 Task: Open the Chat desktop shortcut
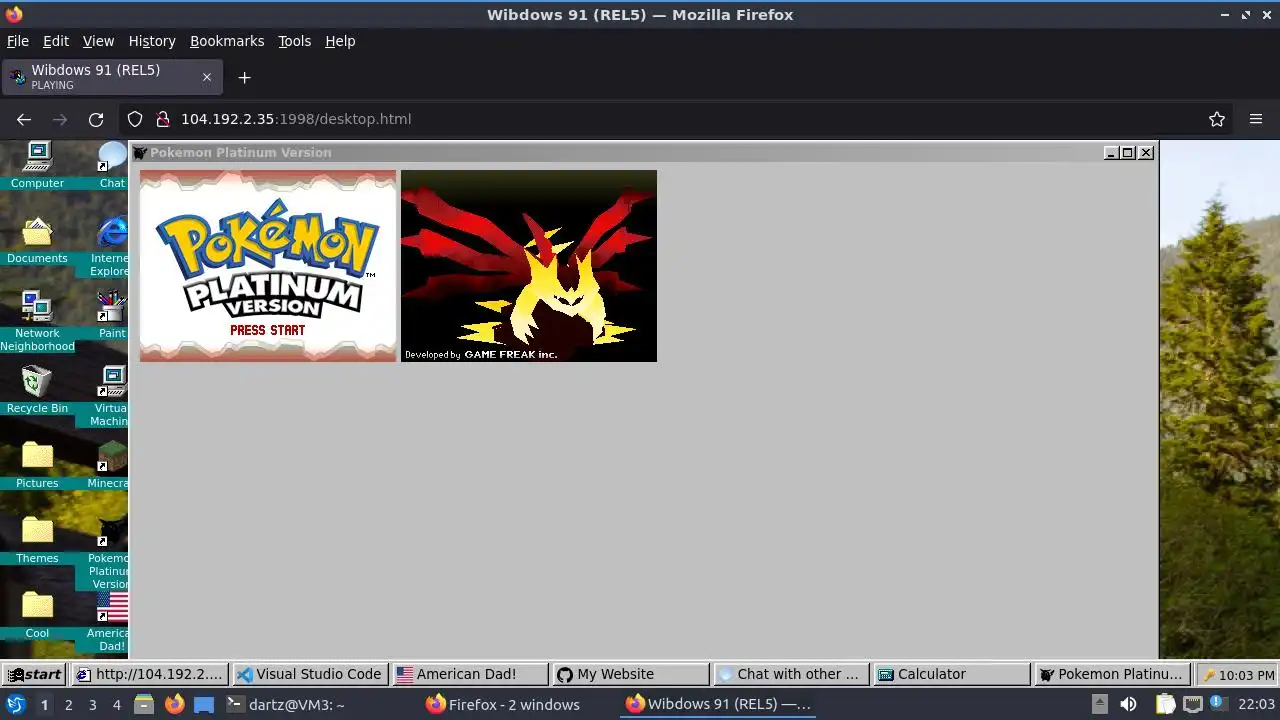pyautogui.click(x=112, y=164)
